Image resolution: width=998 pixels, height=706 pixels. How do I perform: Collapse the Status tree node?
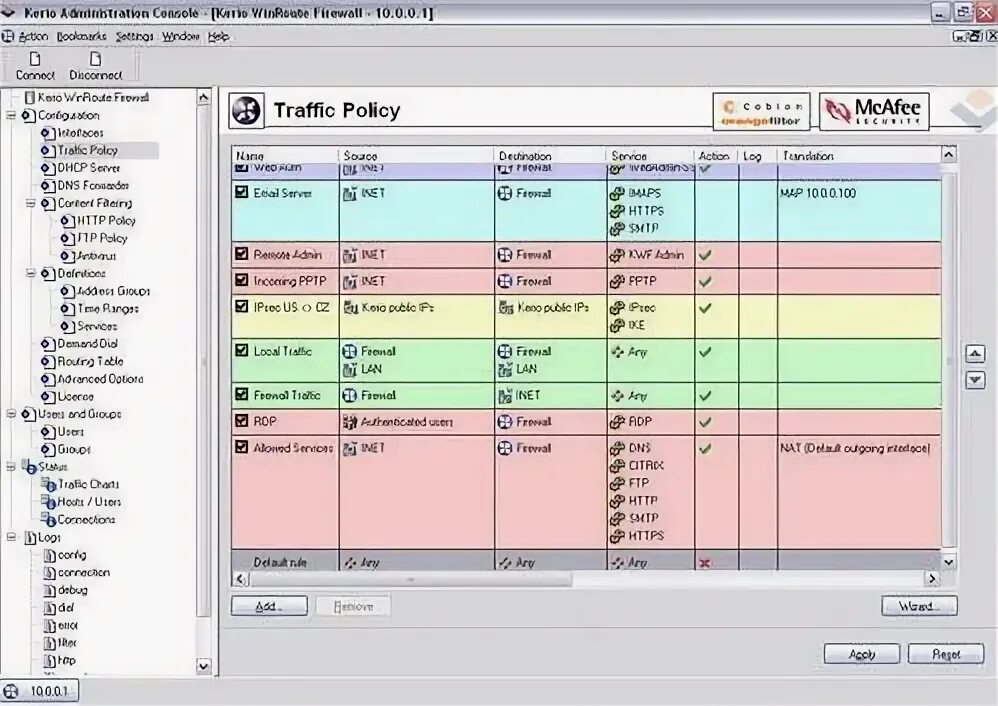[x=11, y=467]
